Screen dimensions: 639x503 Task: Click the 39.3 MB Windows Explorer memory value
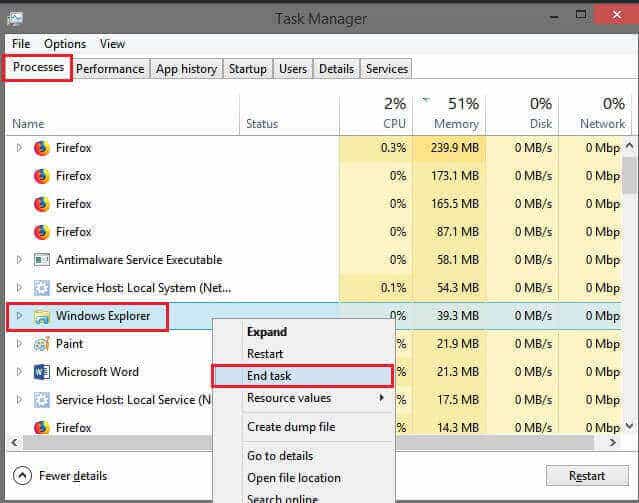pyautogui.click(x=458, y=315)
